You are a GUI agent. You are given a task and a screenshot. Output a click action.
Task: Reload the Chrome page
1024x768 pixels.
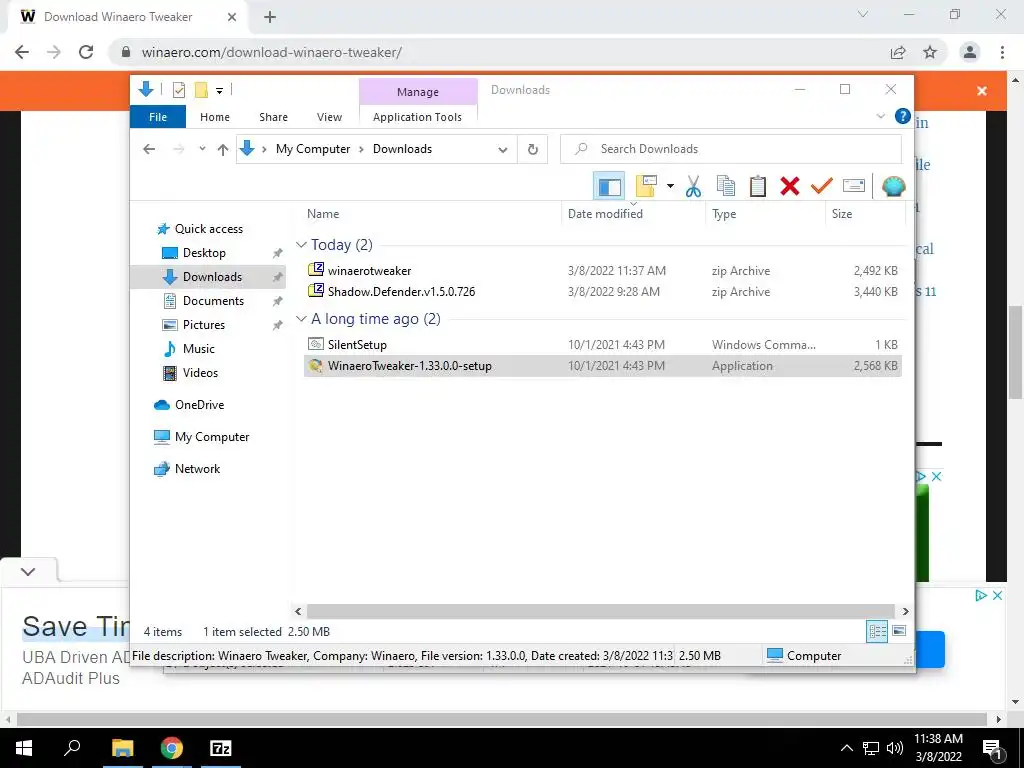coord(86,52)
